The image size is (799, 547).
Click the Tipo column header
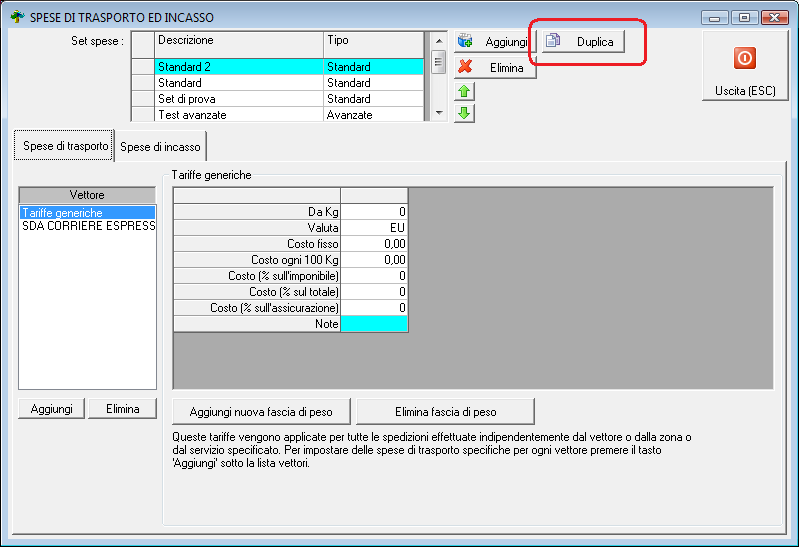pos(374,45)
